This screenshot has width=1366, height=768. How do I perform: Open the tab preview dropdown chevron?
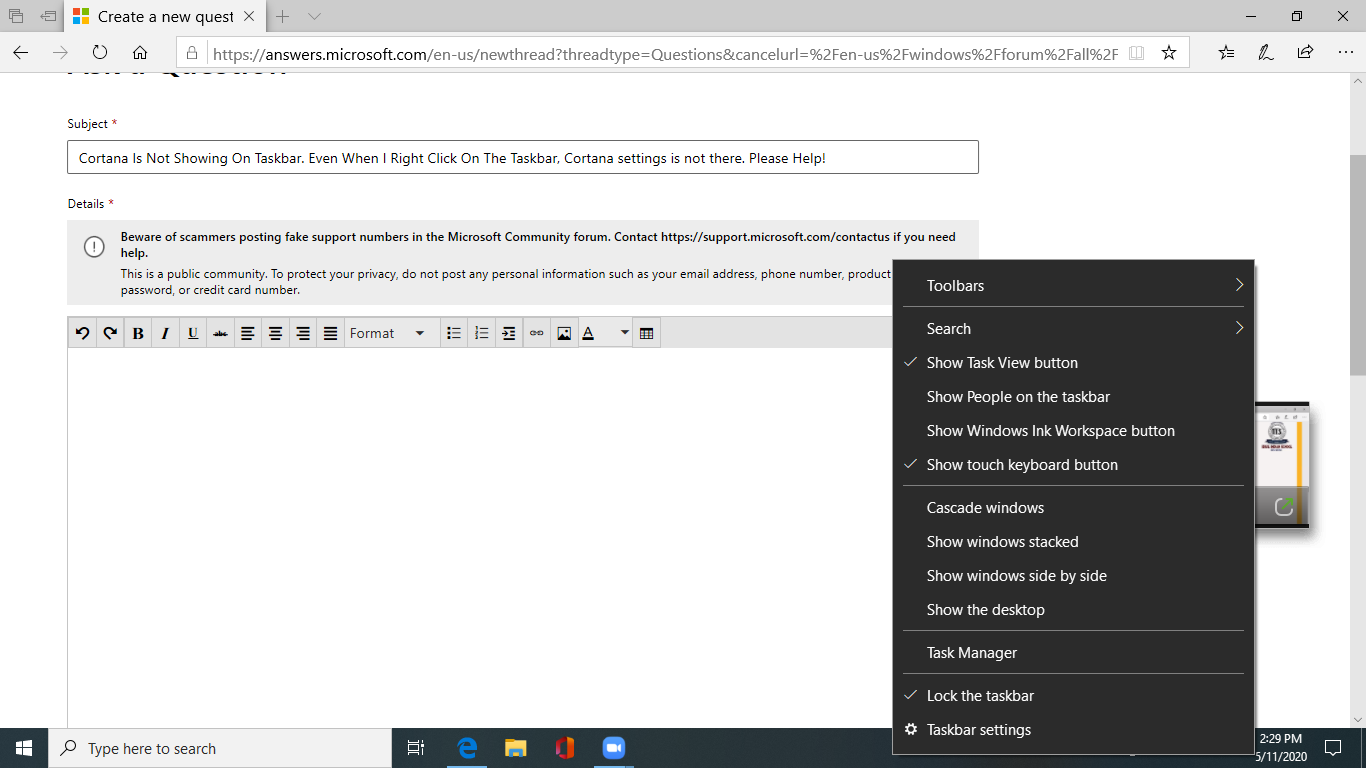click(314, 16)
